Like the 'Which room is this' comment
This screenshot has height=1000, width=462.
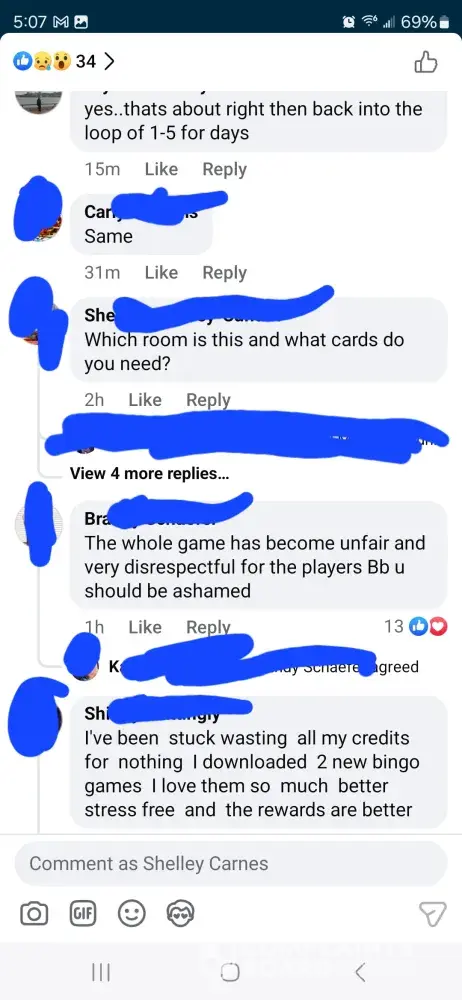click(x=145, y=400)
